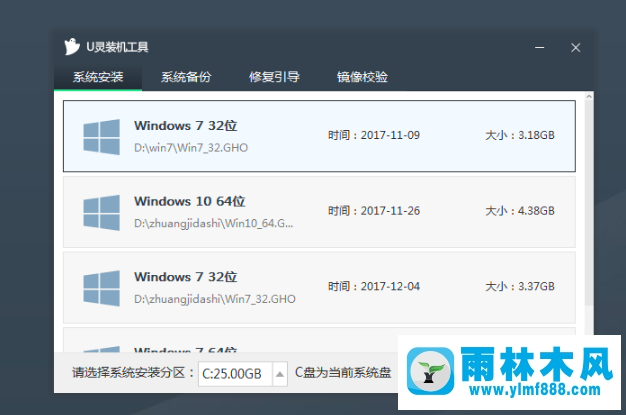Viewport: 626px width, 415px height.
Task: Click Windows logo of D:\zhuangjidashi\Win7_32.GHO entry
Action: pyautogui.click(x=101, y=288)
